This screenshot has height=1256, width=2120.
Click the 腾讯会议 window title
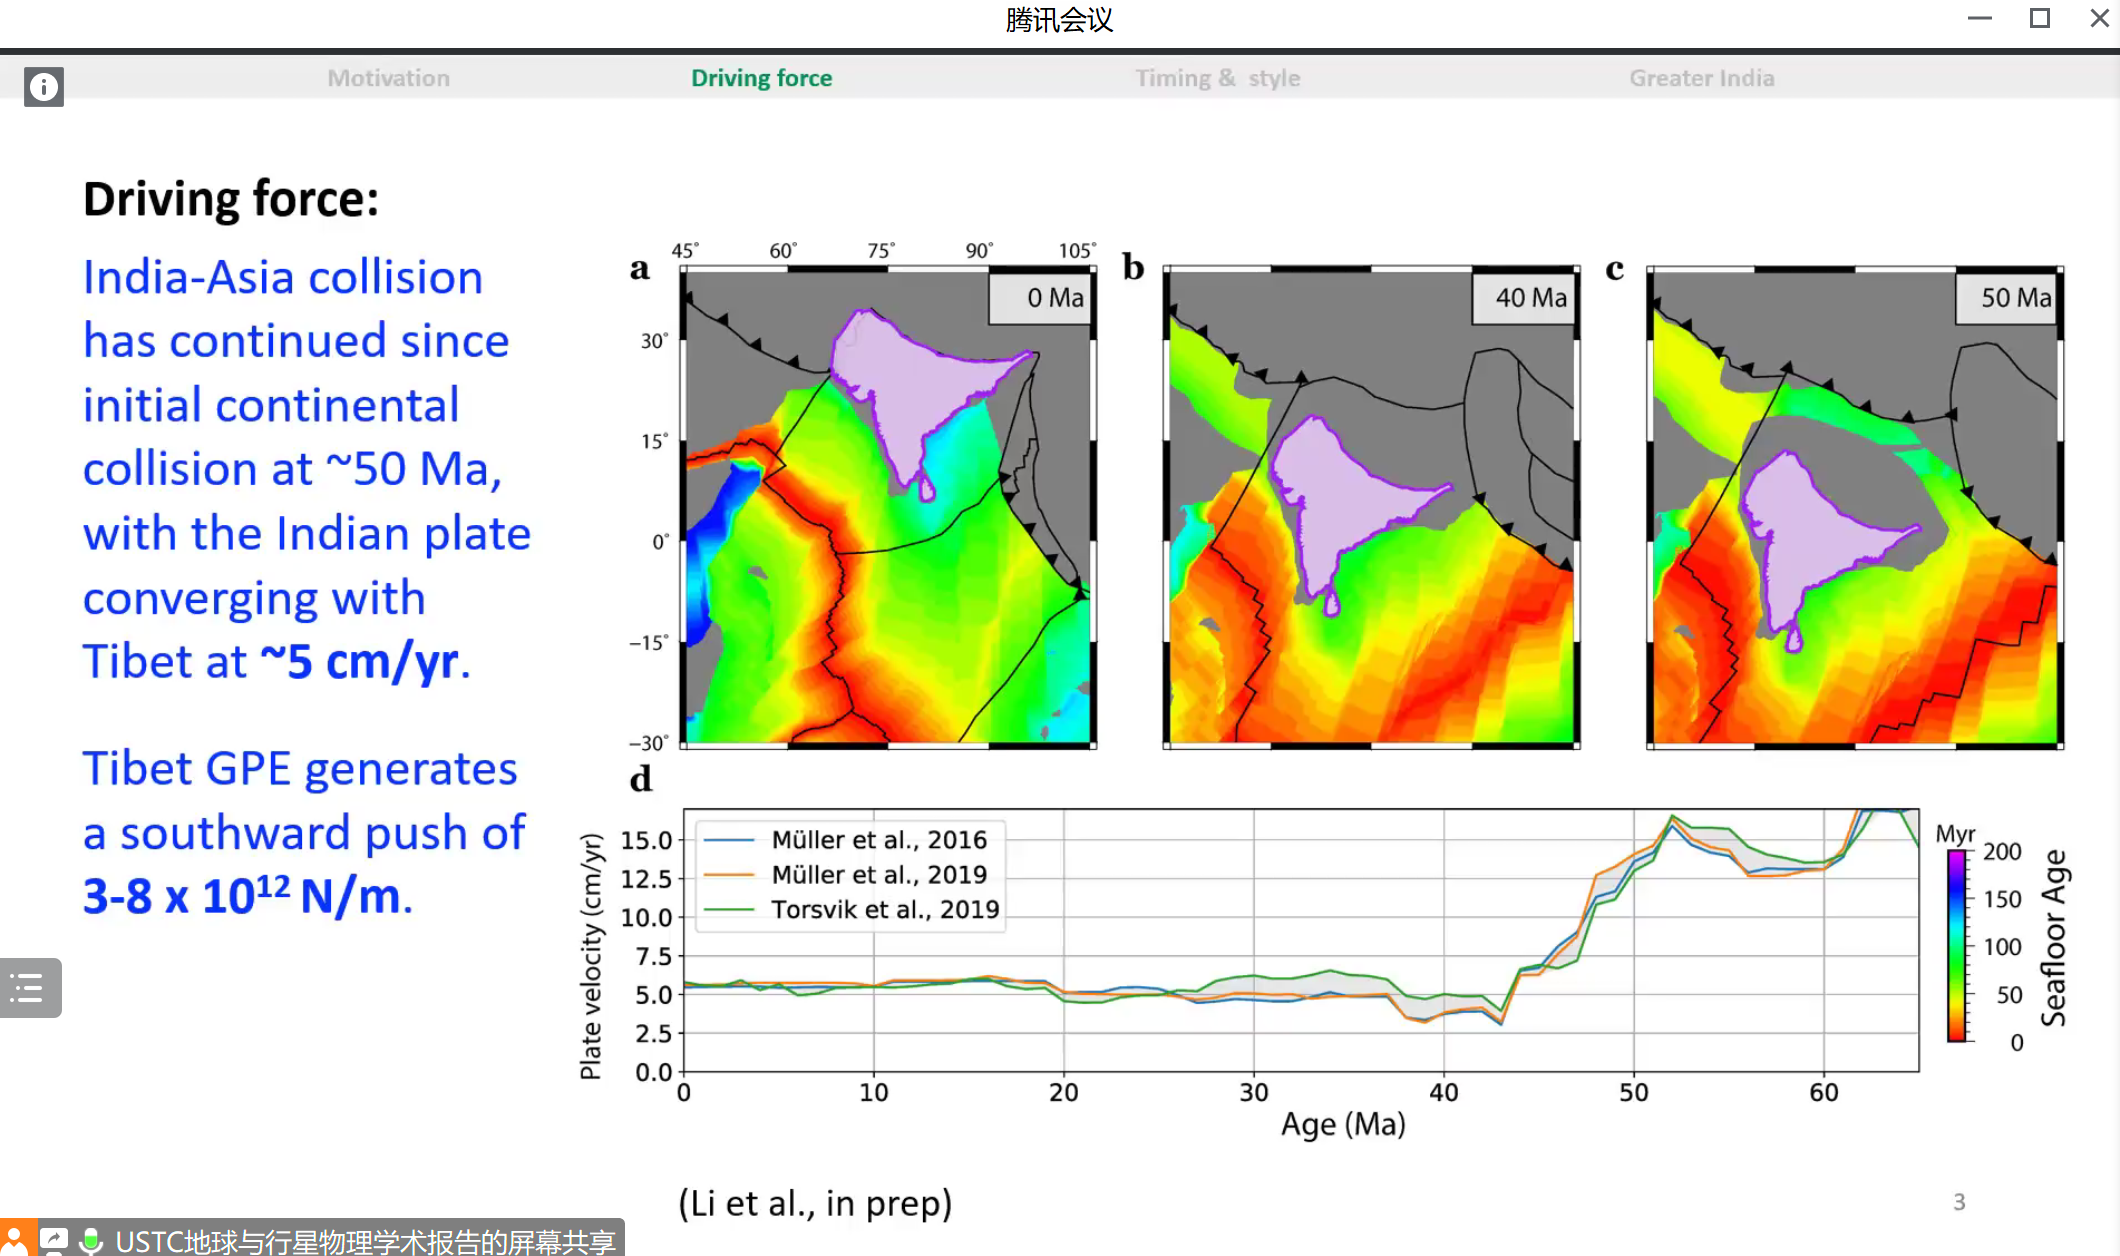click(x=1059, y=20)
